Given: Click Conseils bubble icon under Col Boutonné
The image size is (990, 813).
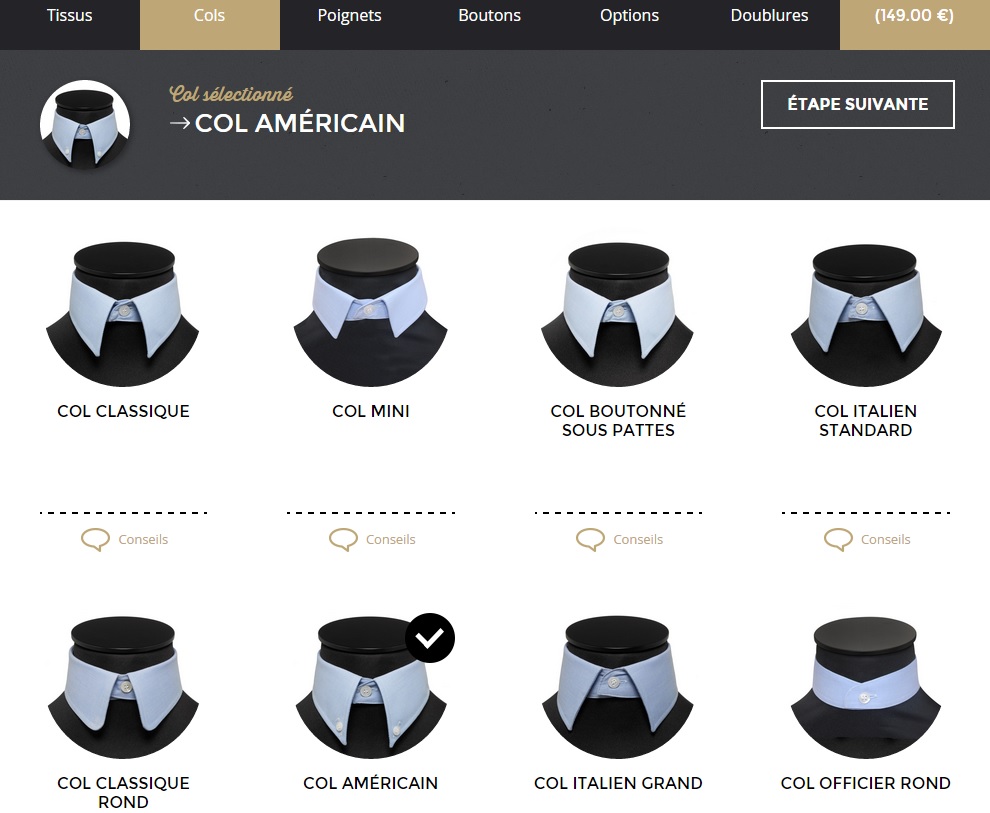Looking at the screenshot, I should [x=590, y=540].
